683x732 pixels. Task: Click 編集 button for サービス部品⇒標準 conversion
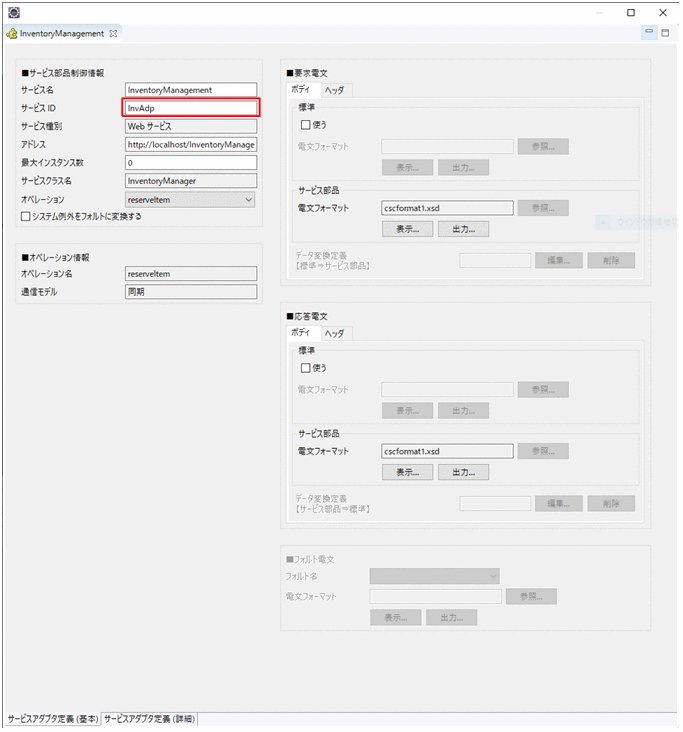coord(559,503)
